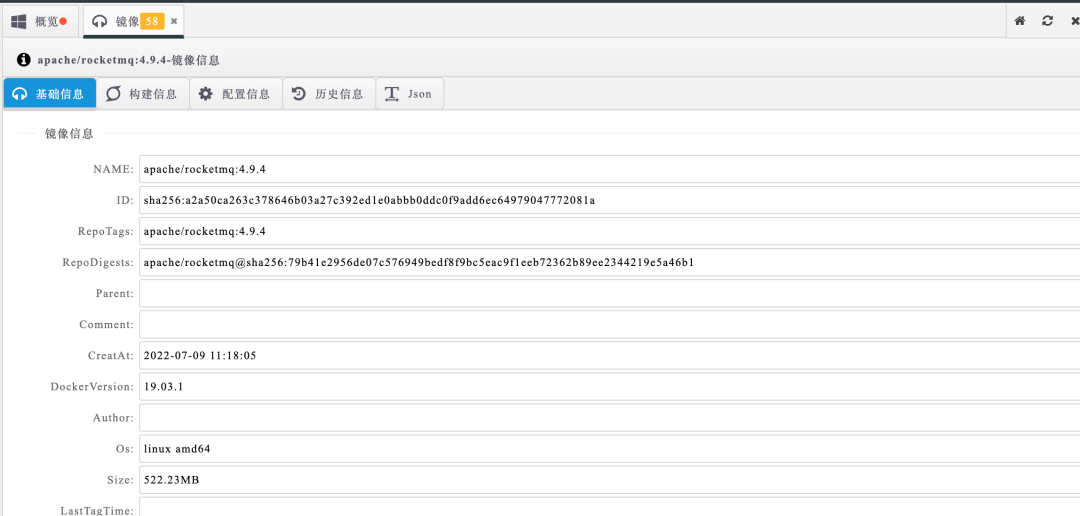1080x516 pixels.
Task: Click the Windows grid icon on 概览 tab
Action: [19, 21]
